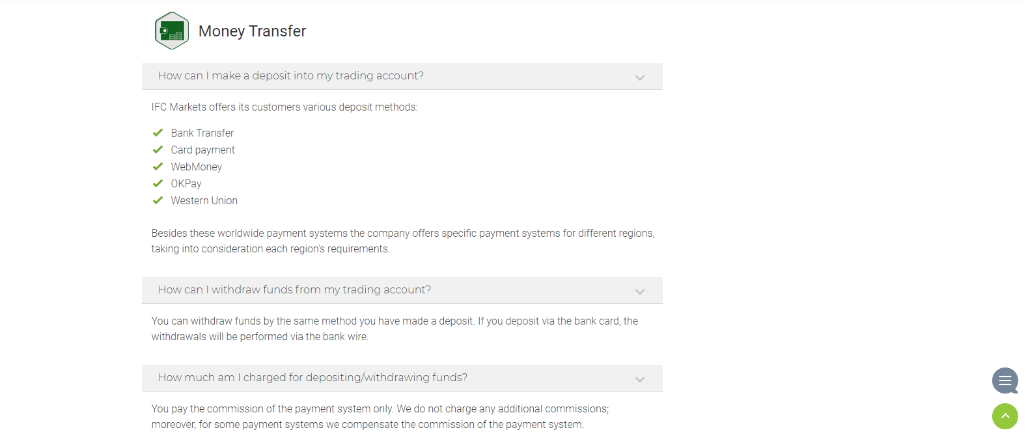
Task: Click the Card payment list item
Action: click(202, 150)
